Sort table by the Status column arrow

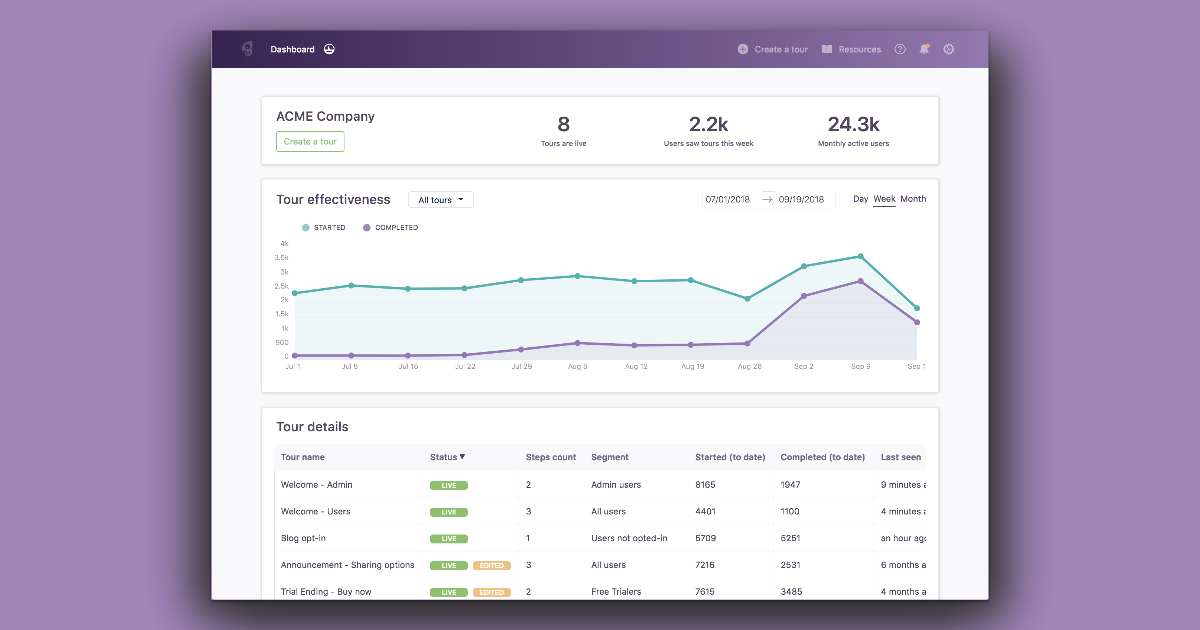(462, 457)
